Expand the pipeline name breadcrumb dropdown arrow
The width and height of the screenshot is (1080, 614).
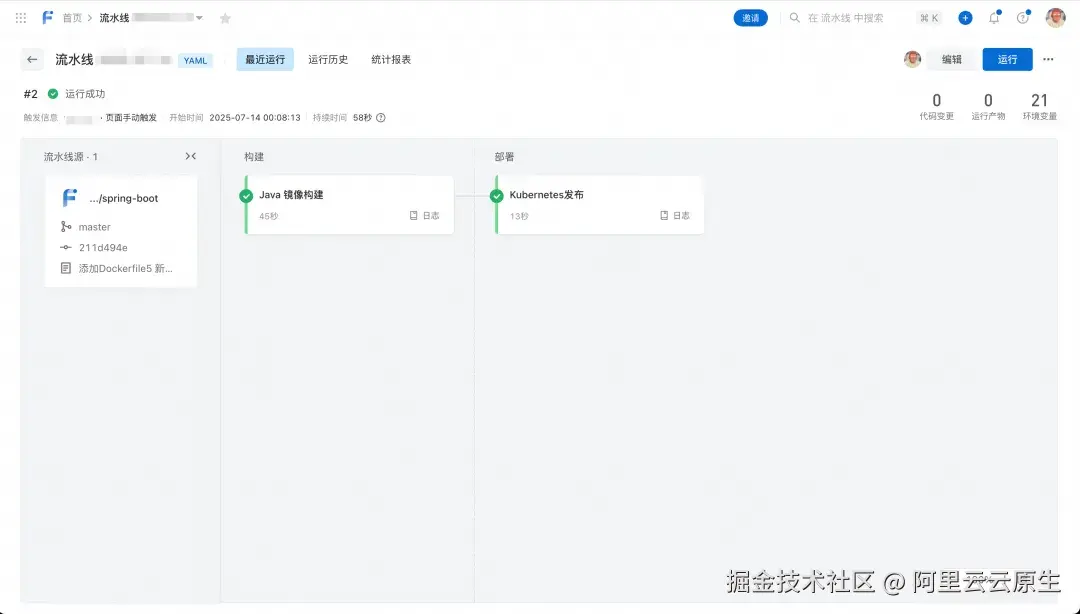199,18
